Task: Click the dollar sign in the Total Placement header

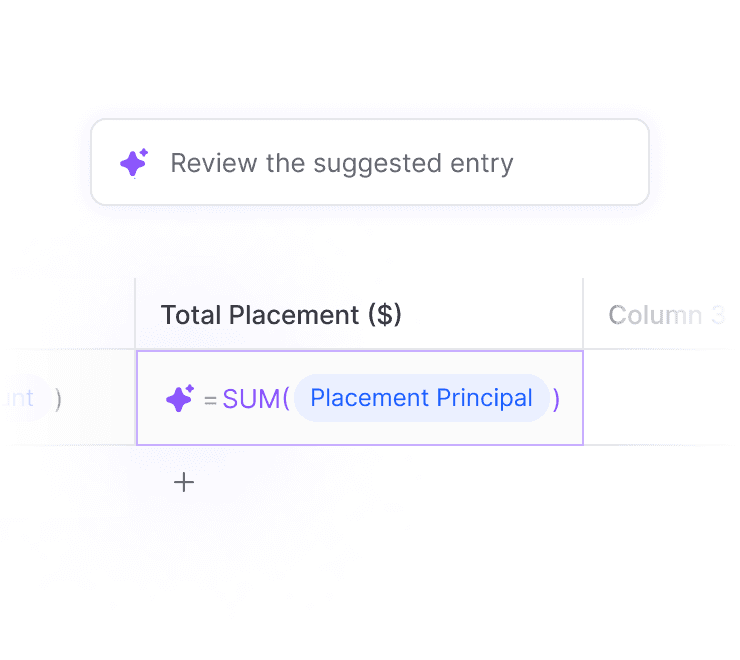Action: (384, 315)
